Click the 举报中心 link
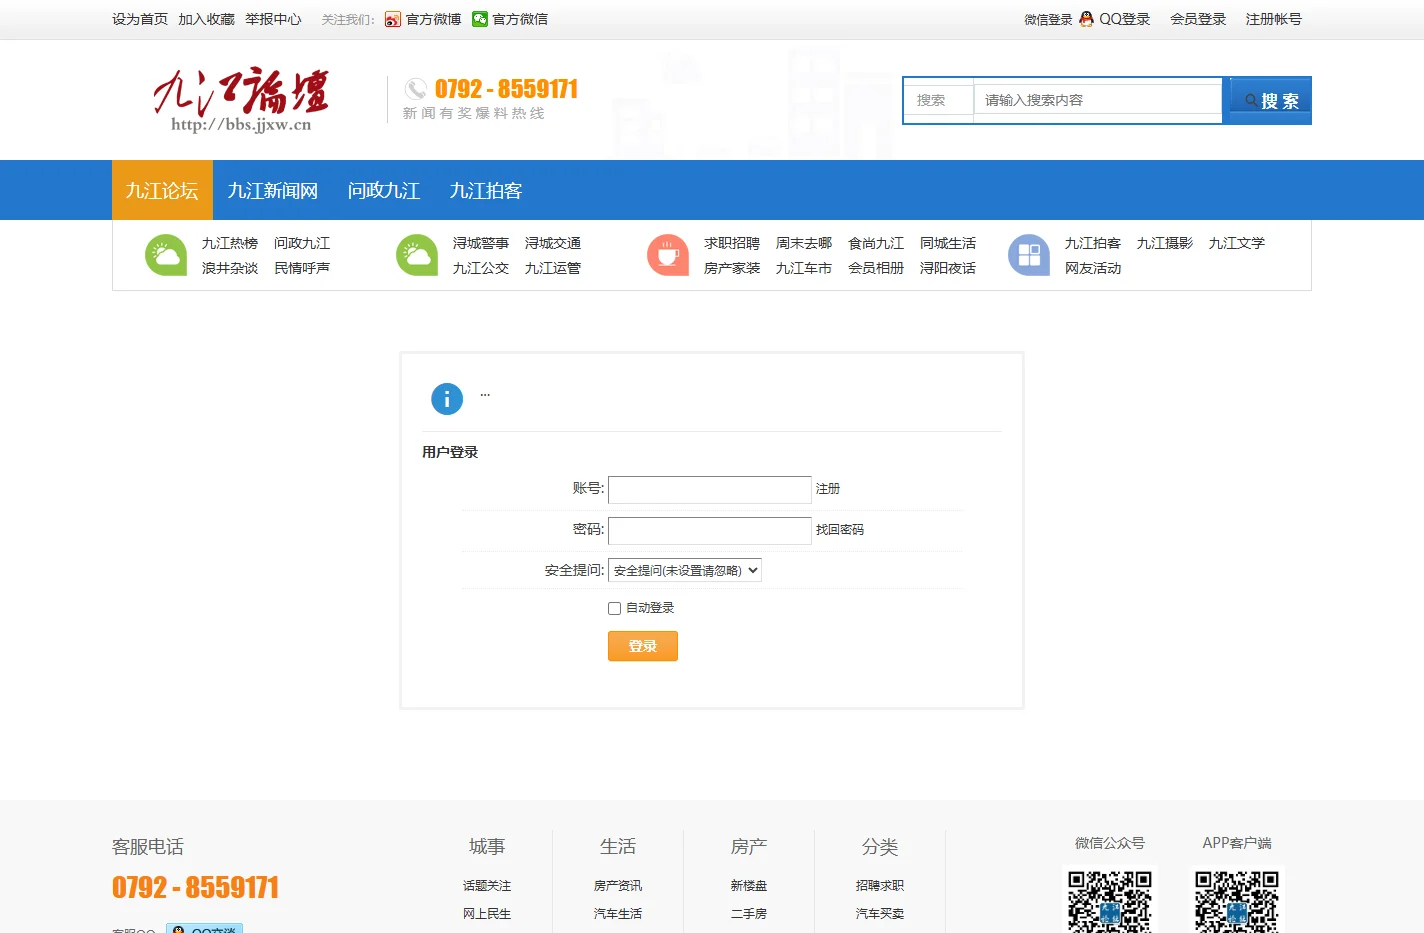 tap(273, 19)
